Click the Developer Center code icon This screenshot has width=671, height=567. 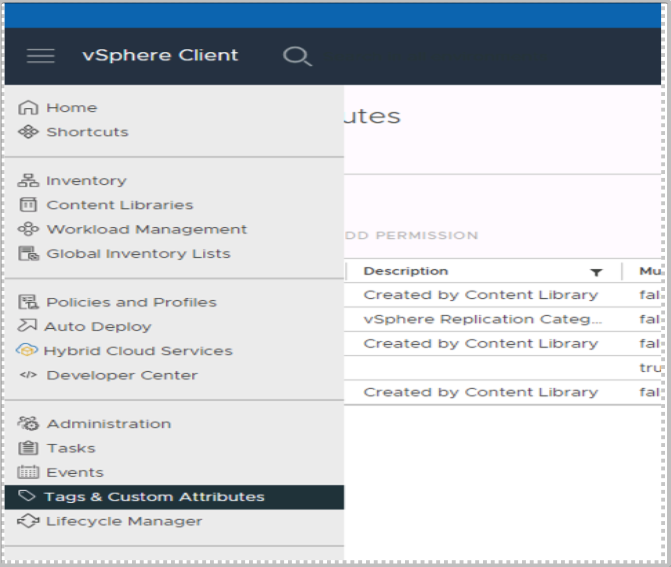pyautogui.click(x=28, y=375)
